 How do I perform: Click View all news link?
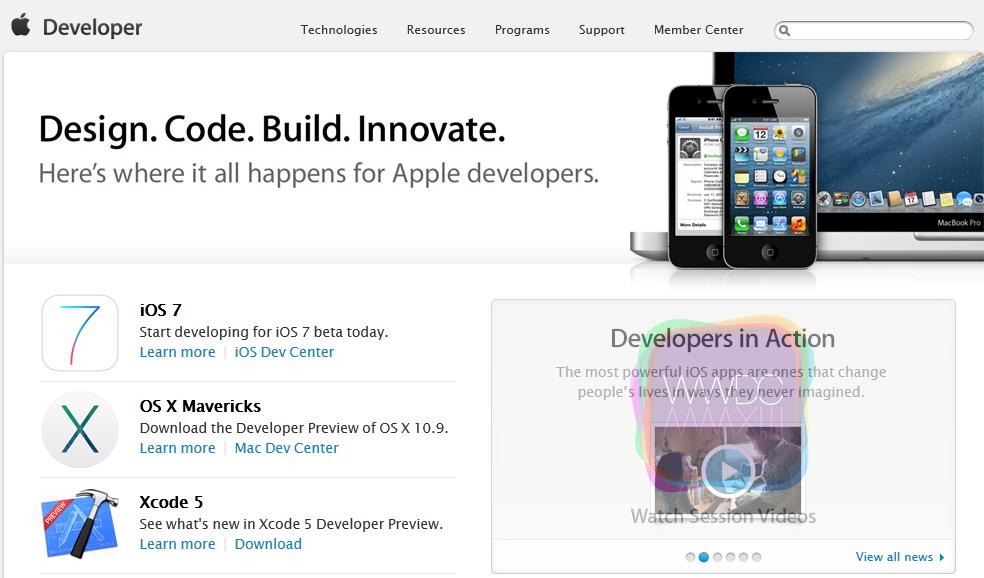tap(894, 557)
